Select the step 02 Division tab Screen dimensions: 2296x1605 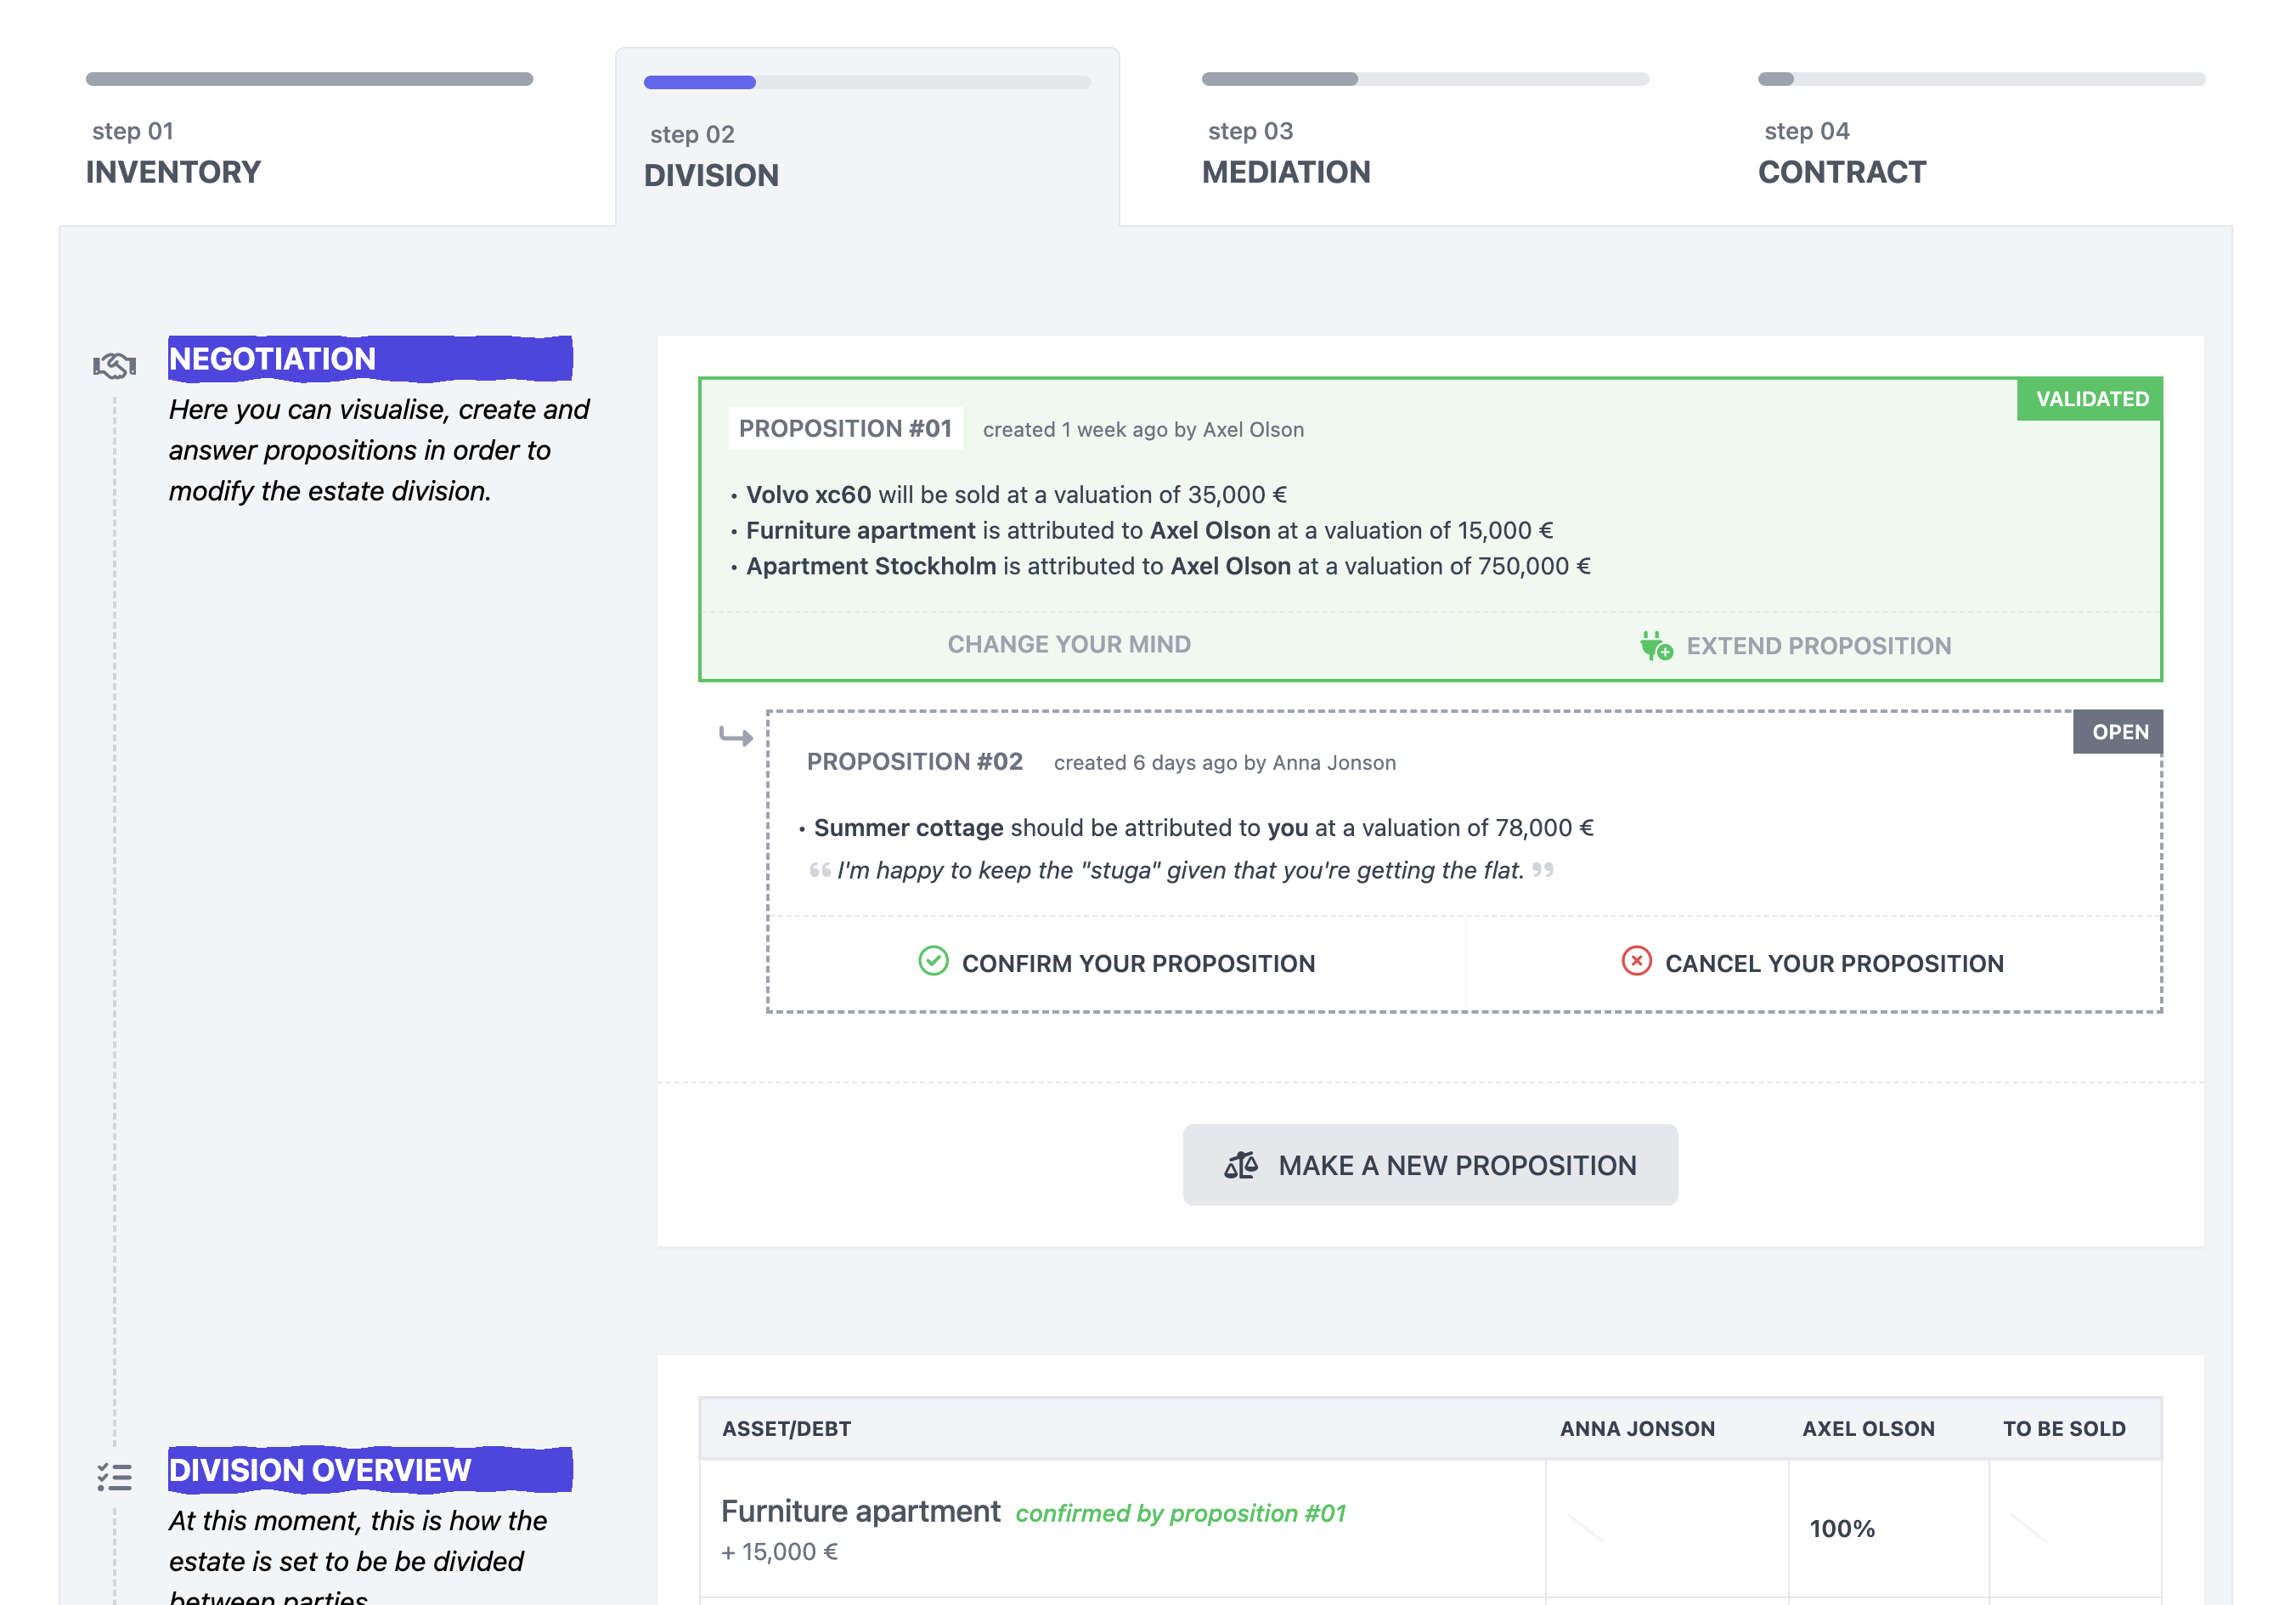(x=867, y=137)
